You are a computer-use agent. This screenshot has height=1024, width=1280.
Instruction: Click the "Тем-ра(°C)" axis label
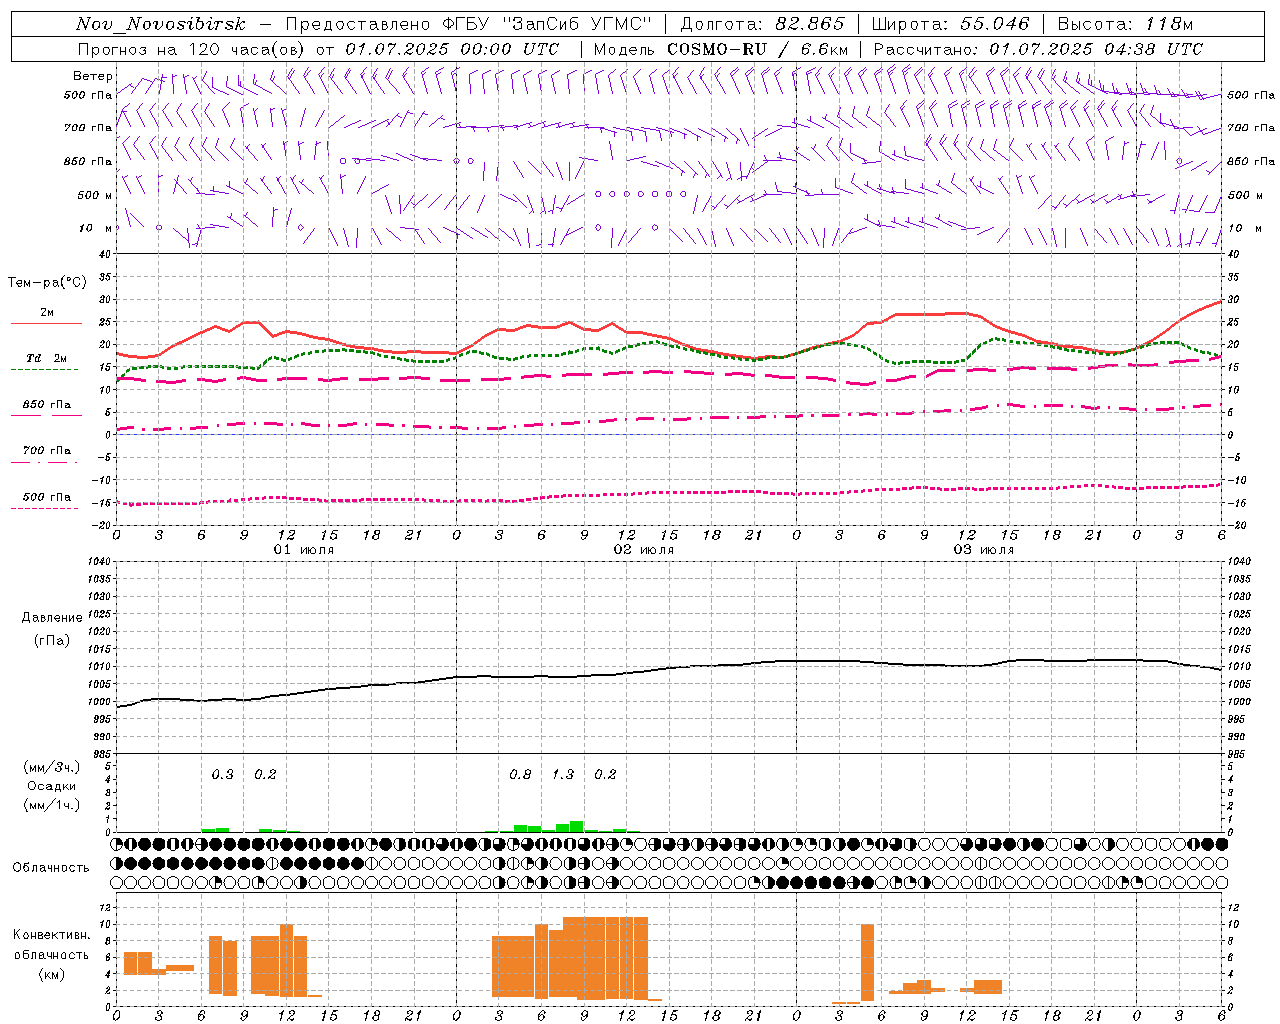click(x=47, y=283)
